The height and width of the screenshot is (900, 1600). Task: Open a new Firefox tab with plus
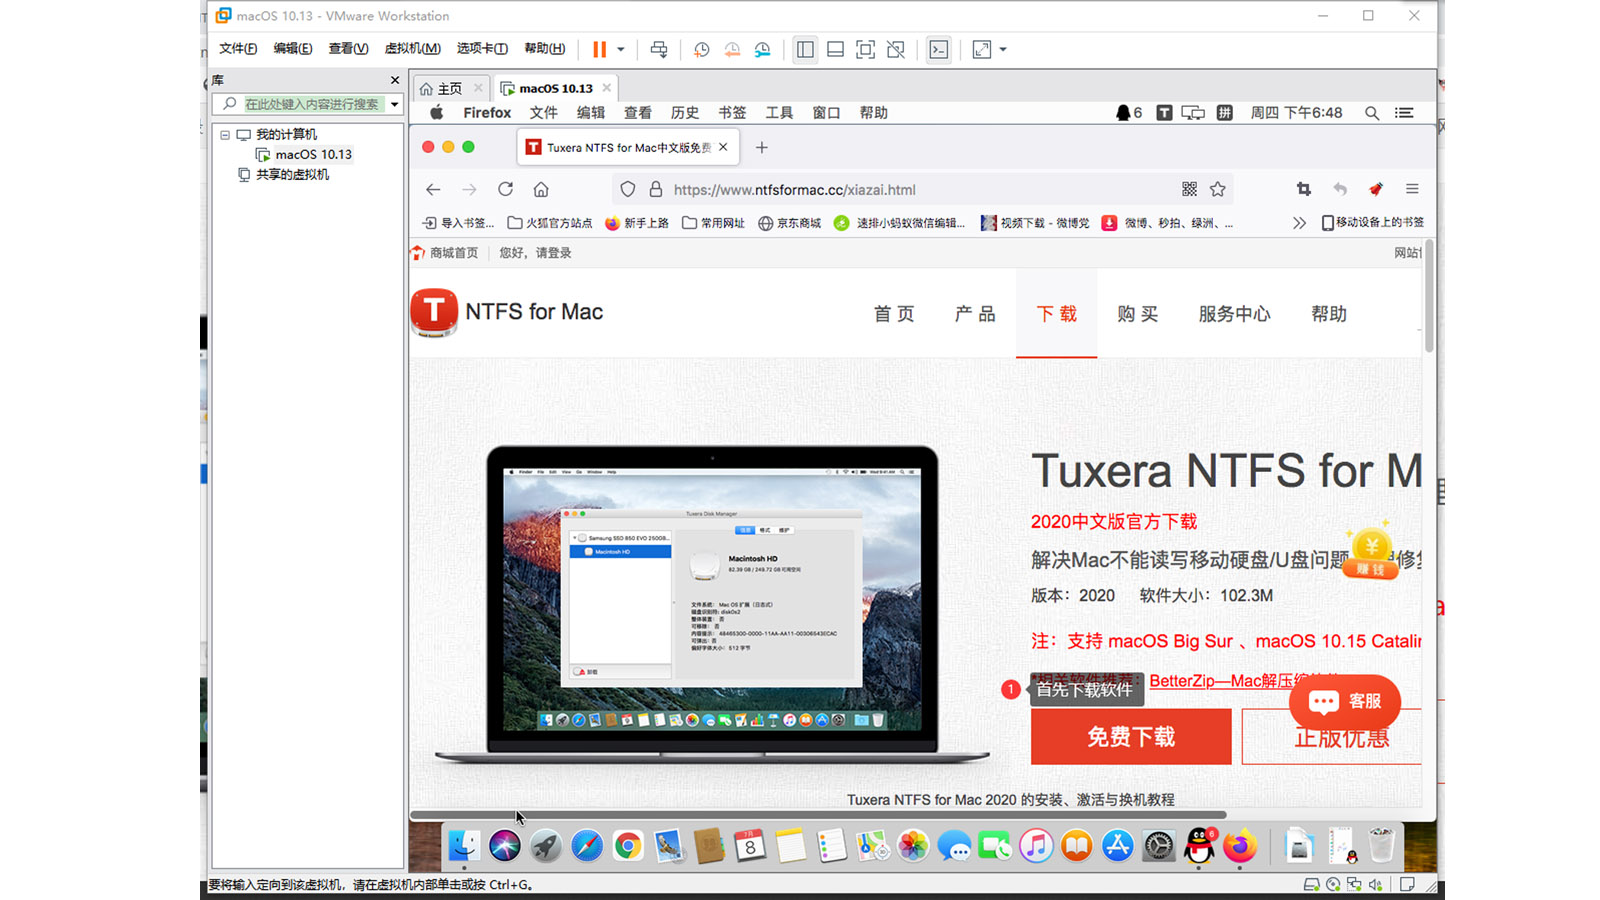(762, 147)
